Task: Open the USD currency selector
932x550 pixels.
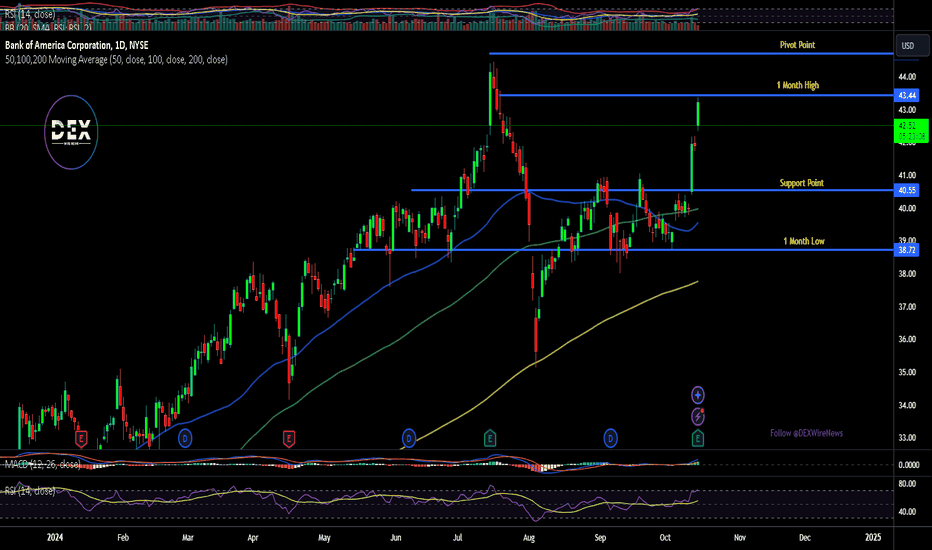Action: [912, 46]
